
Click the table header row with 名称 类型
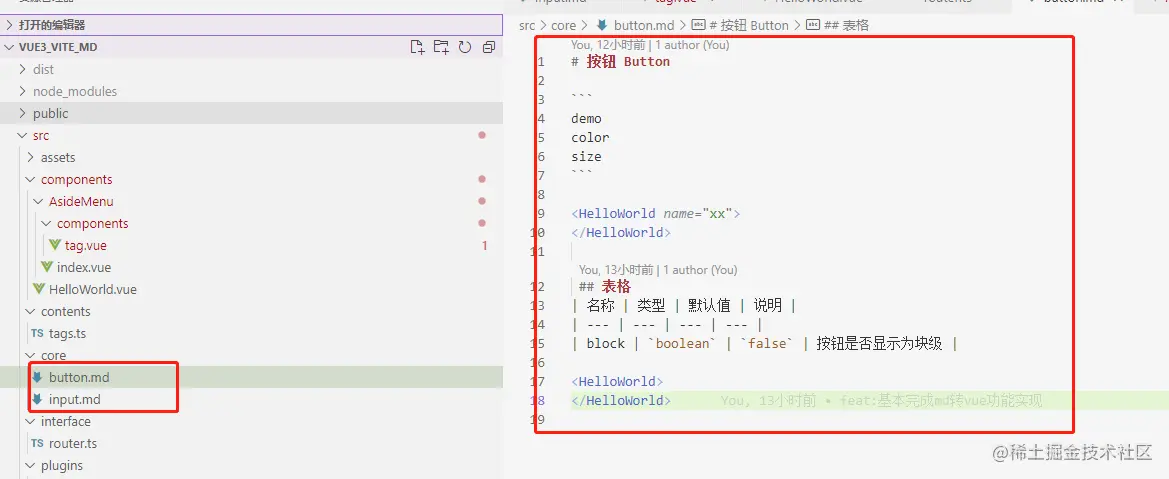tap(684, 305)
